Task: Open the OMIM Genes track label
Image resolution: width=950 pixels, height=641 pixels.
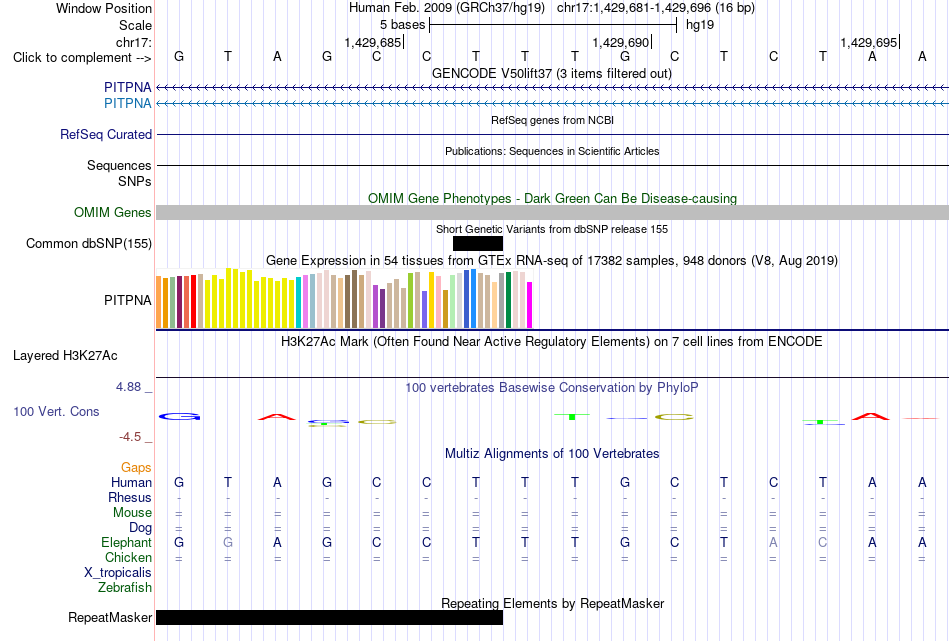Action: coord(113,213)
